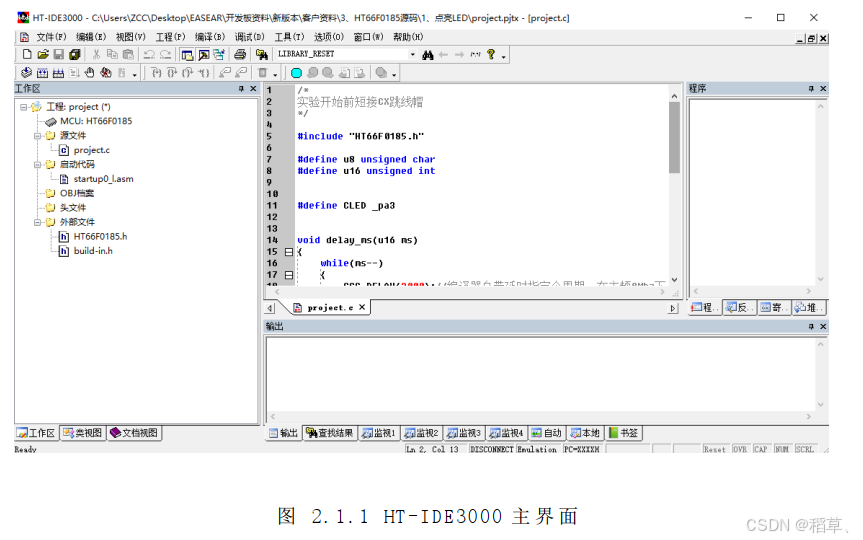Fold code block at line 17
The width and height of the screenshot is (863, 540).
288,275
